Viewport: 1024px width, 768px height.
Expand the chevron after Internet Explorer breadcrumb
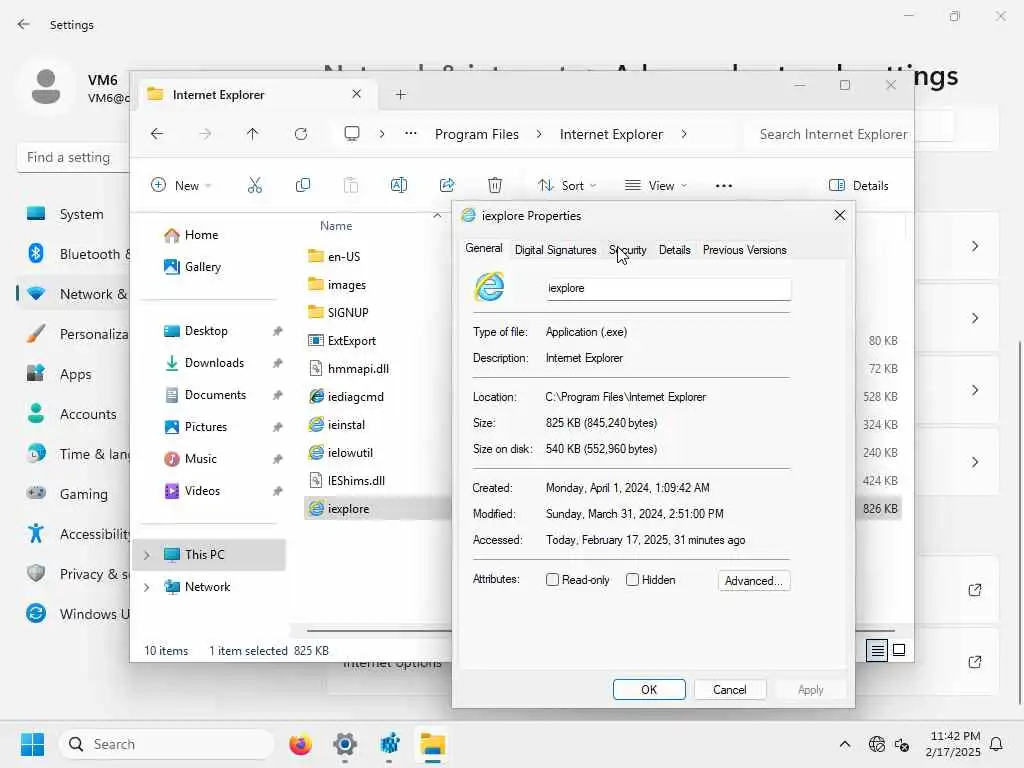point(684,134)
